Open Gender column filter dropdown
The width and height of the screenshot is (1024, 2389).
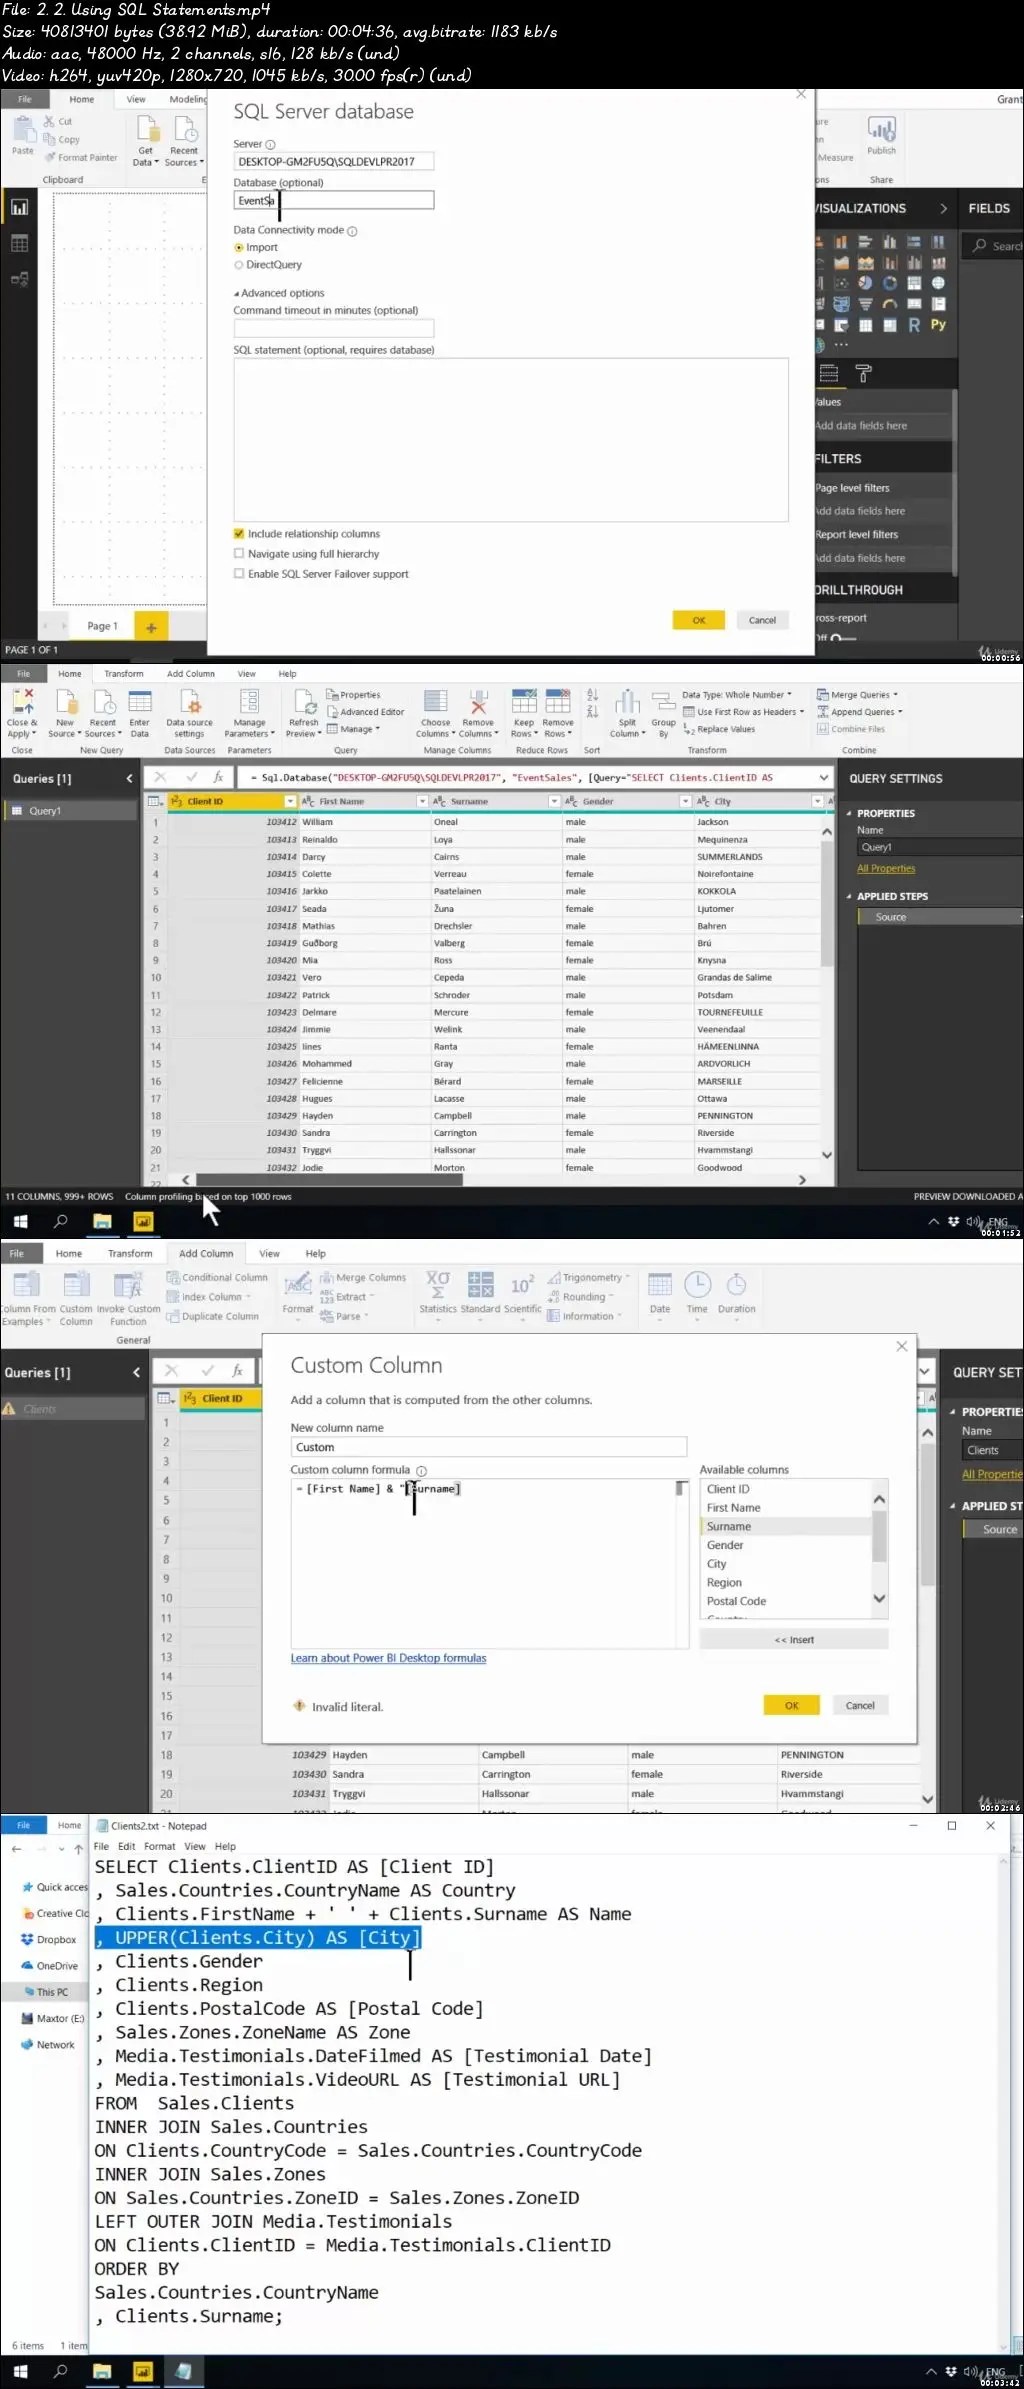pos(685,801)
